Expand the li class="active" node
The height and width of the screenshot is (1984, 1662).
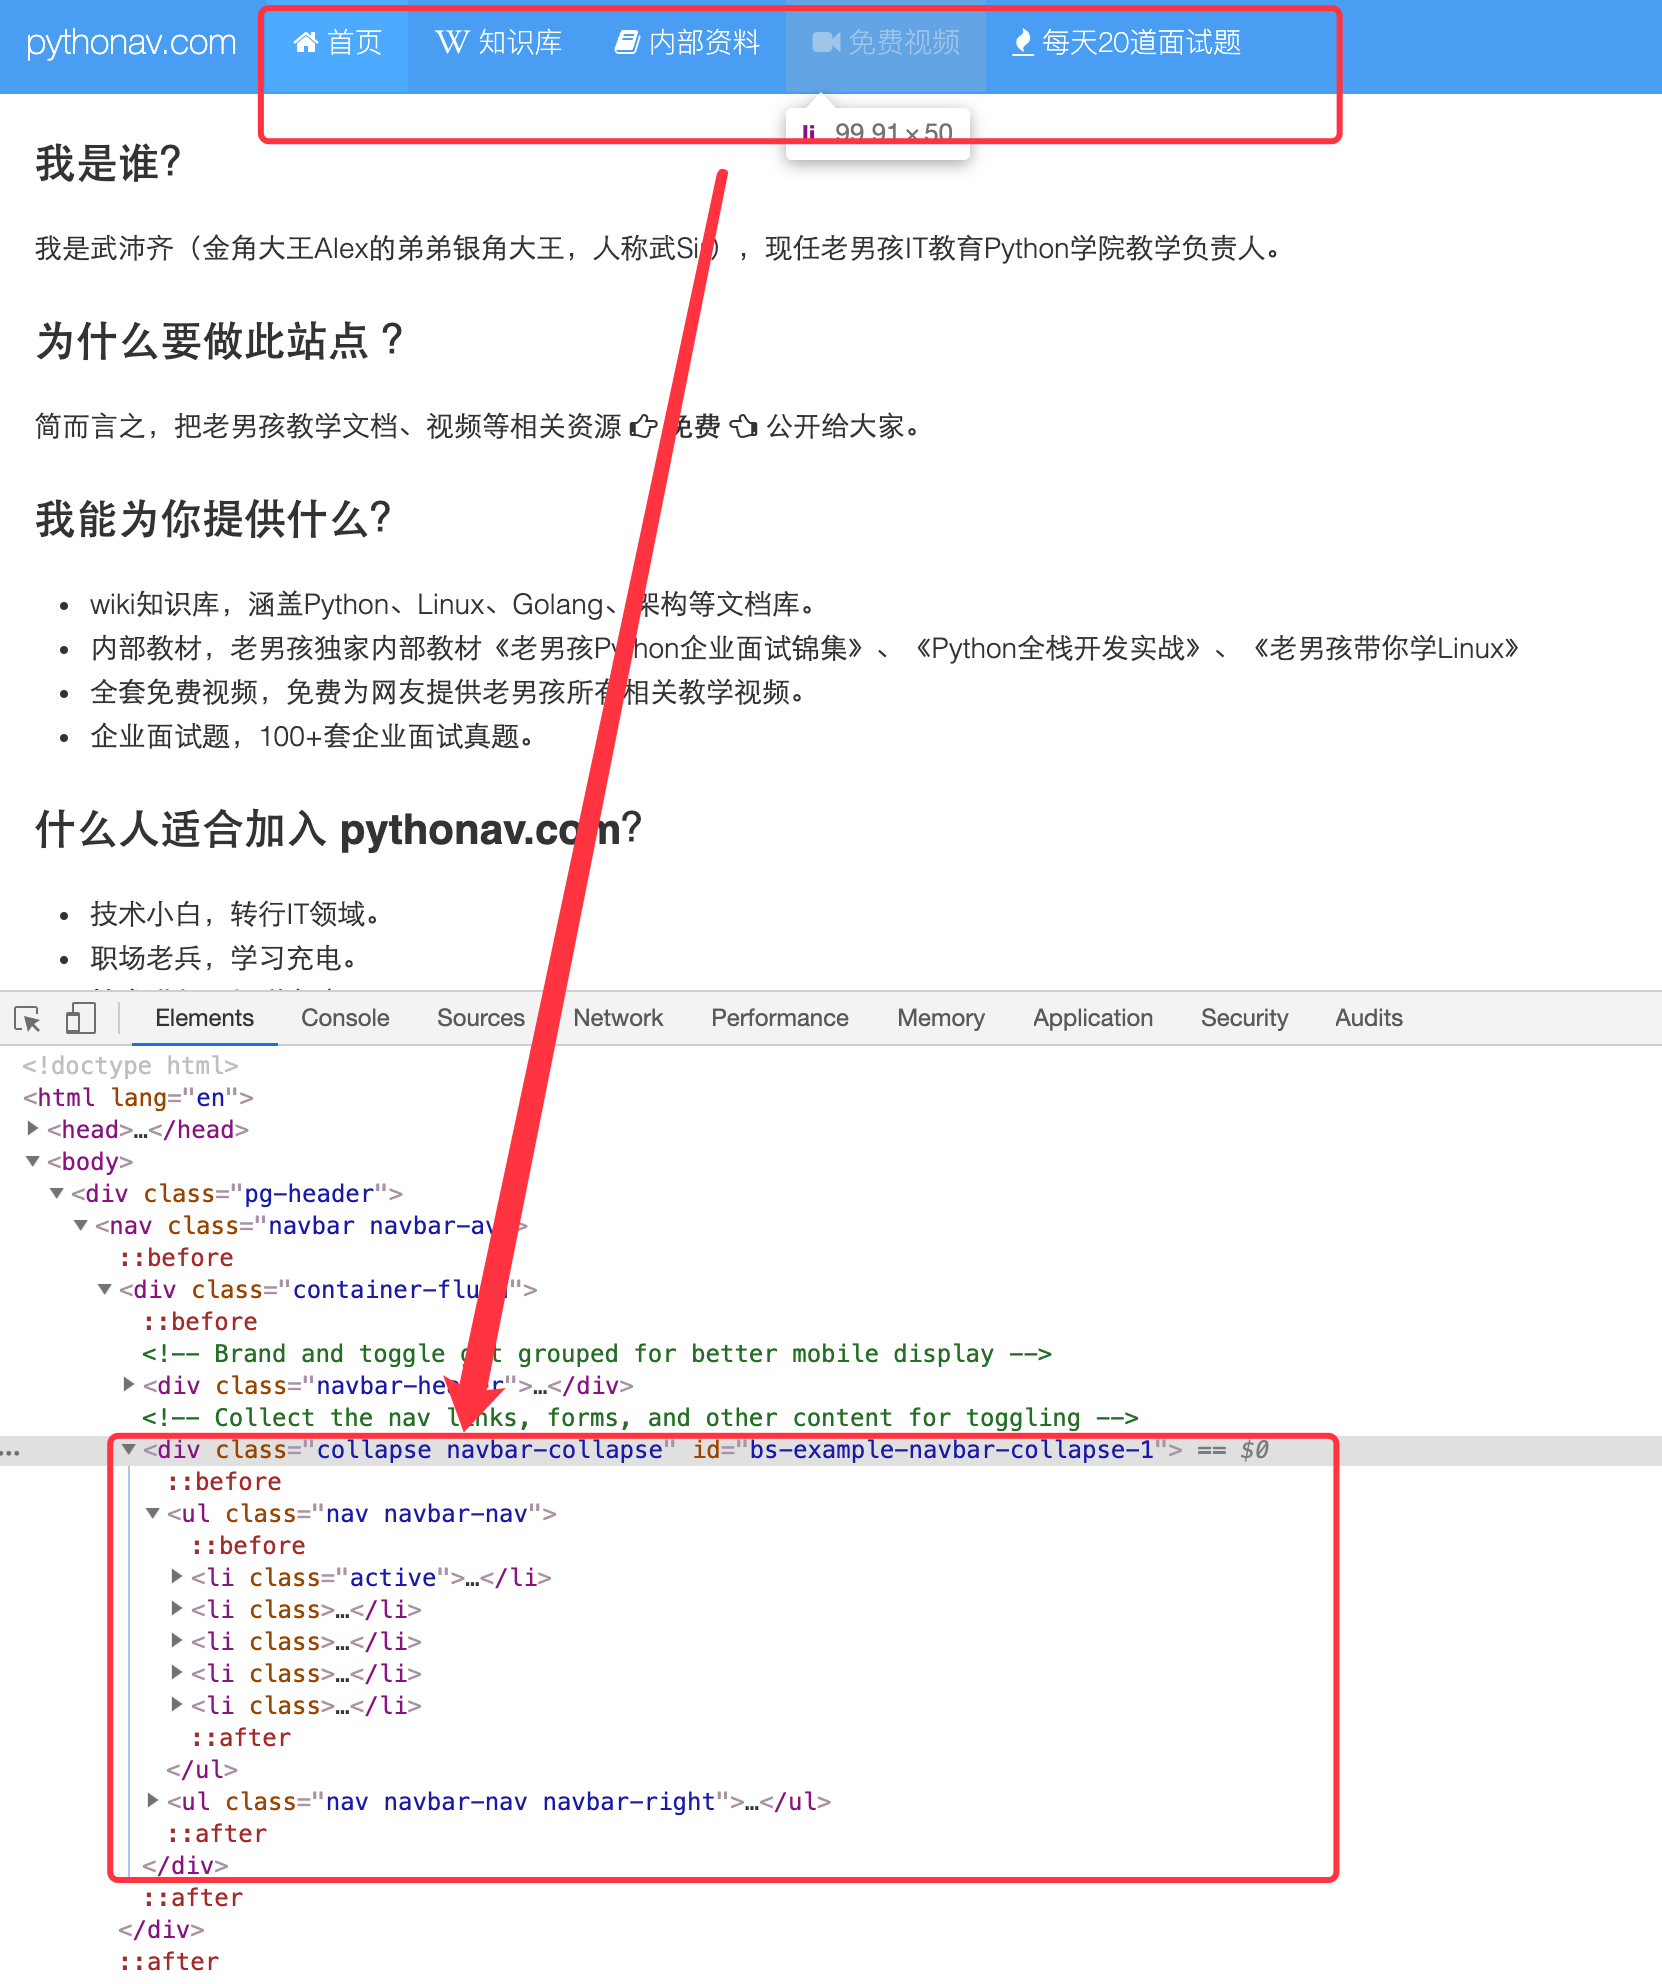(177, 1577)
